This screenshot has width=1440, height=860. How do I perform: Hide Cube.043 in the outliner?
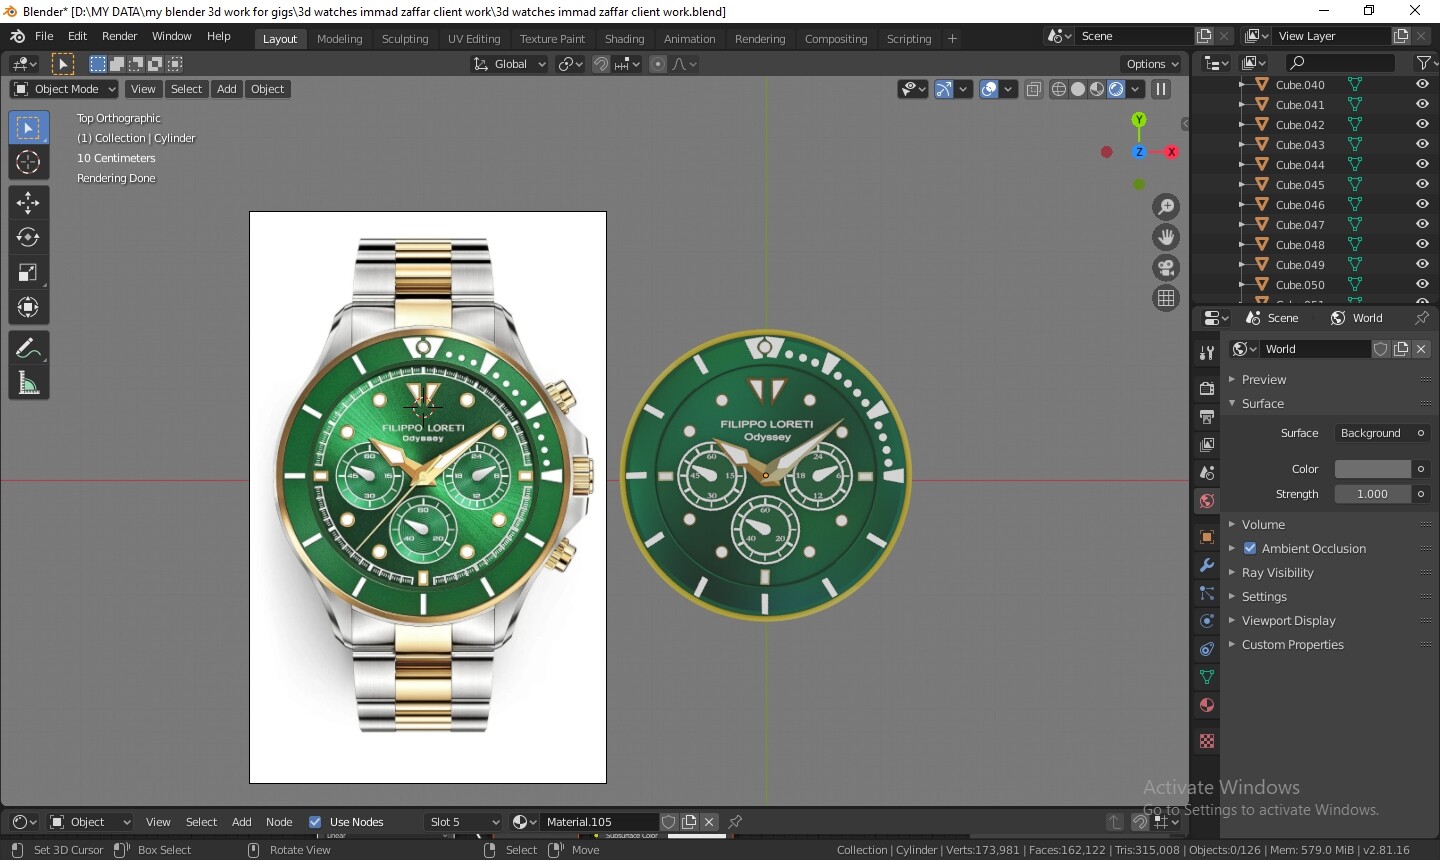click(1422, 145)
